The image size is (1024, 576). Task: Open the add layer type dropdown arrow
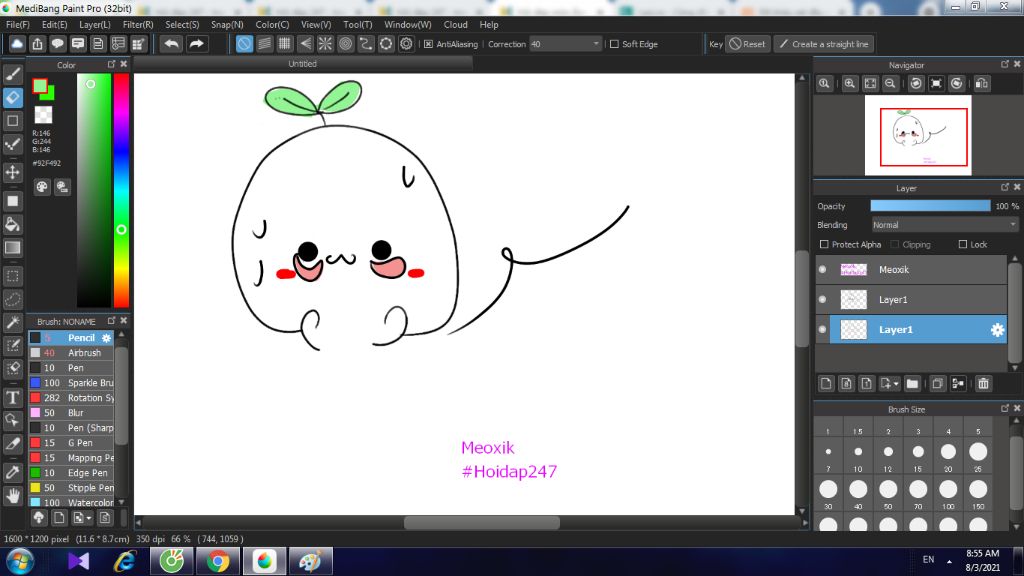(896, 383)
